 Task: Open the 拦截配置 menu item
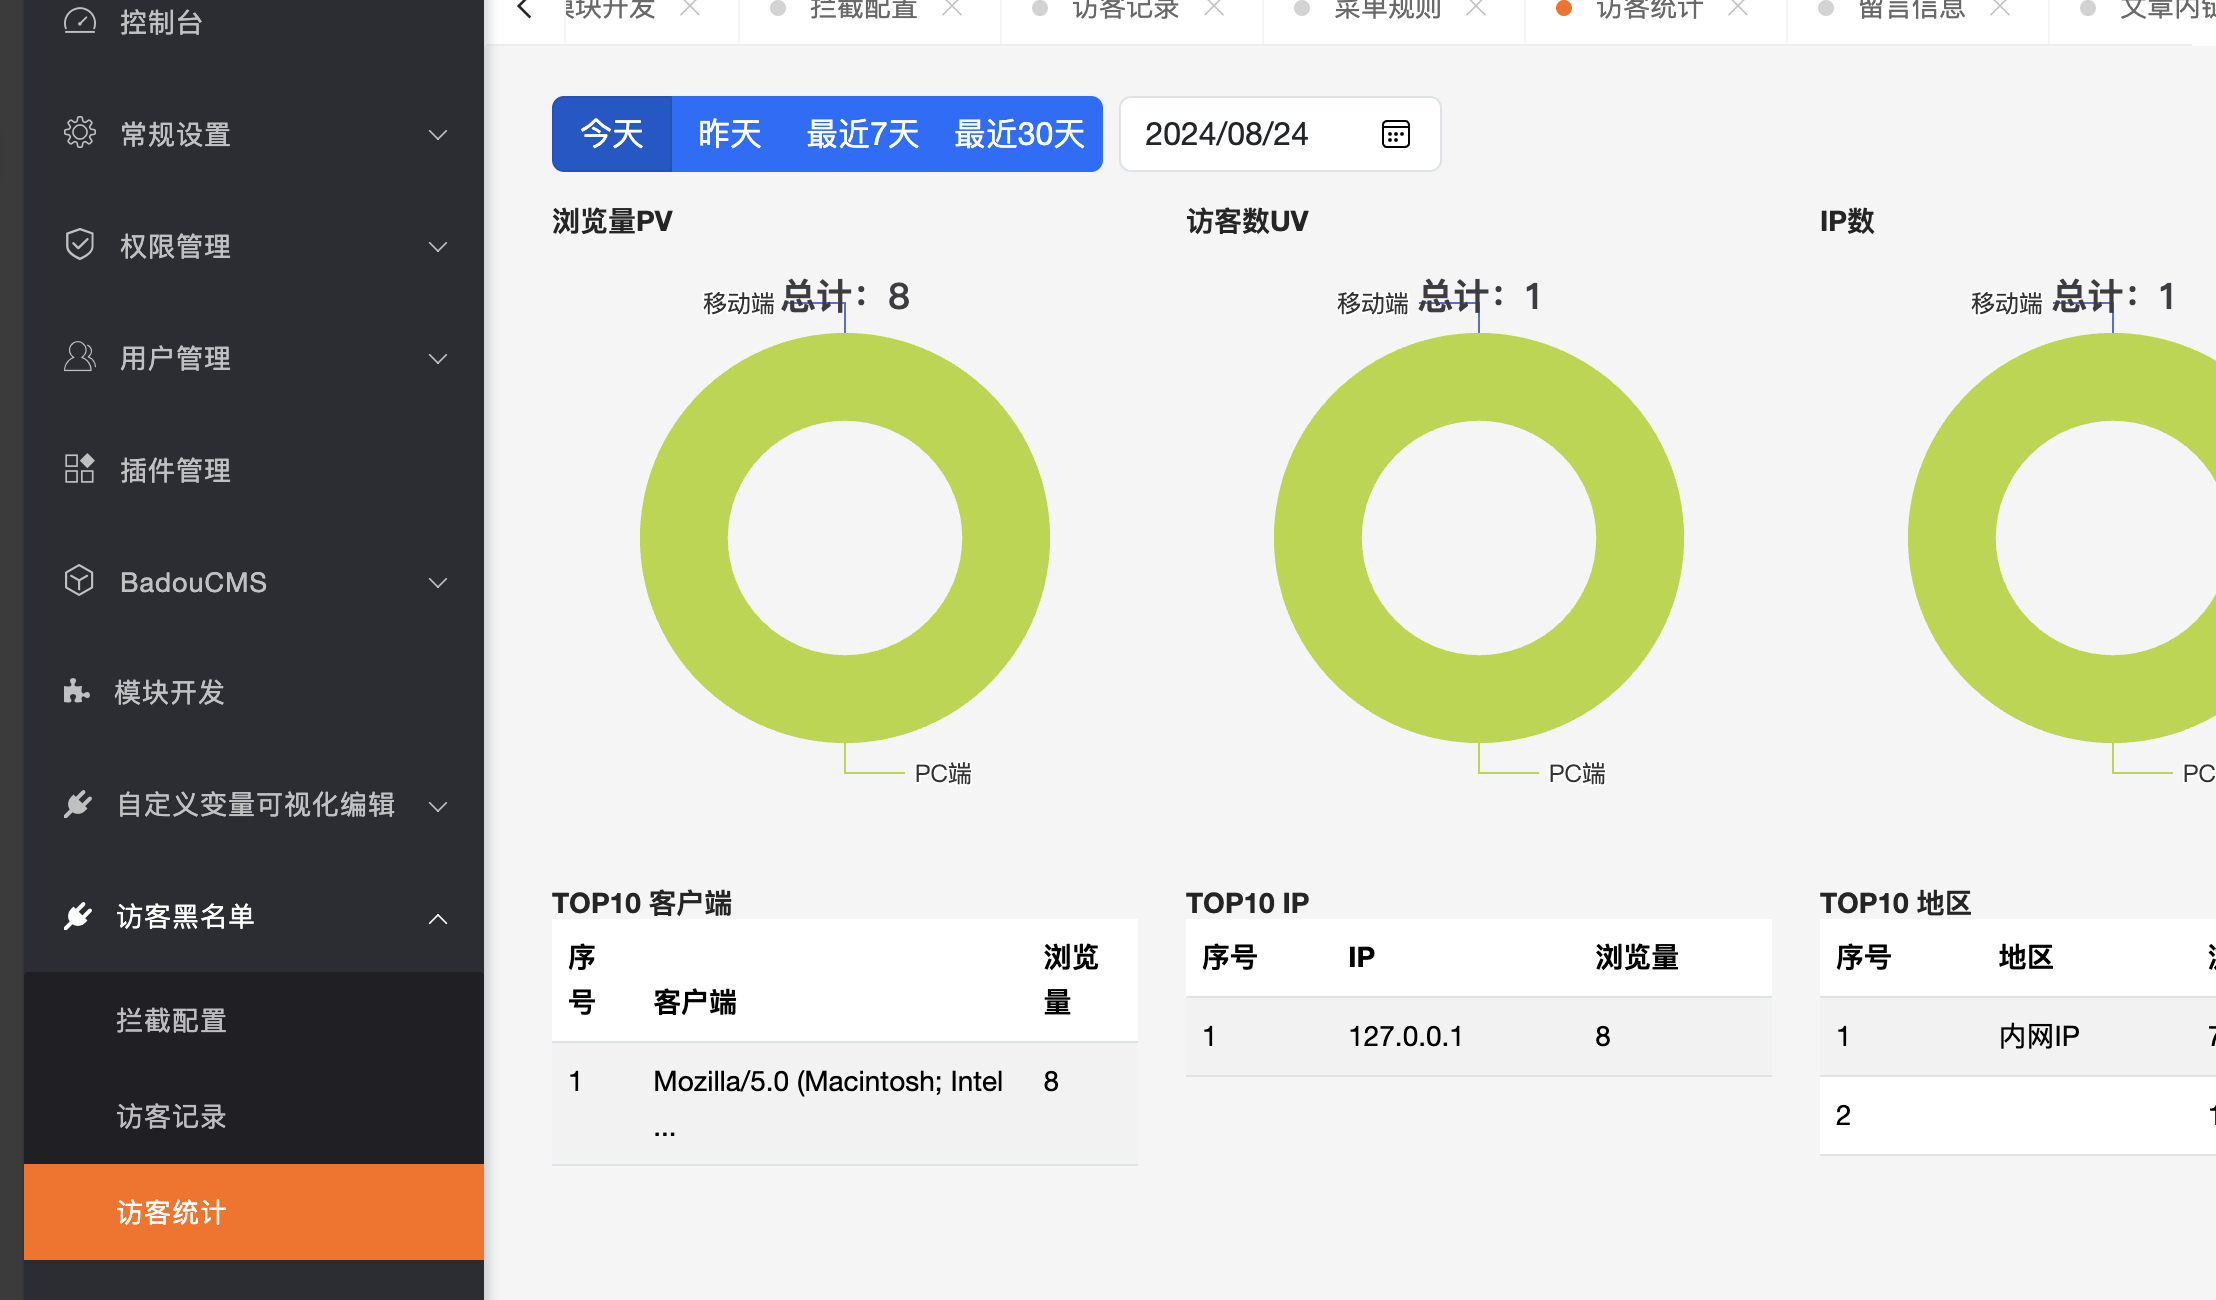[172, 1020]
